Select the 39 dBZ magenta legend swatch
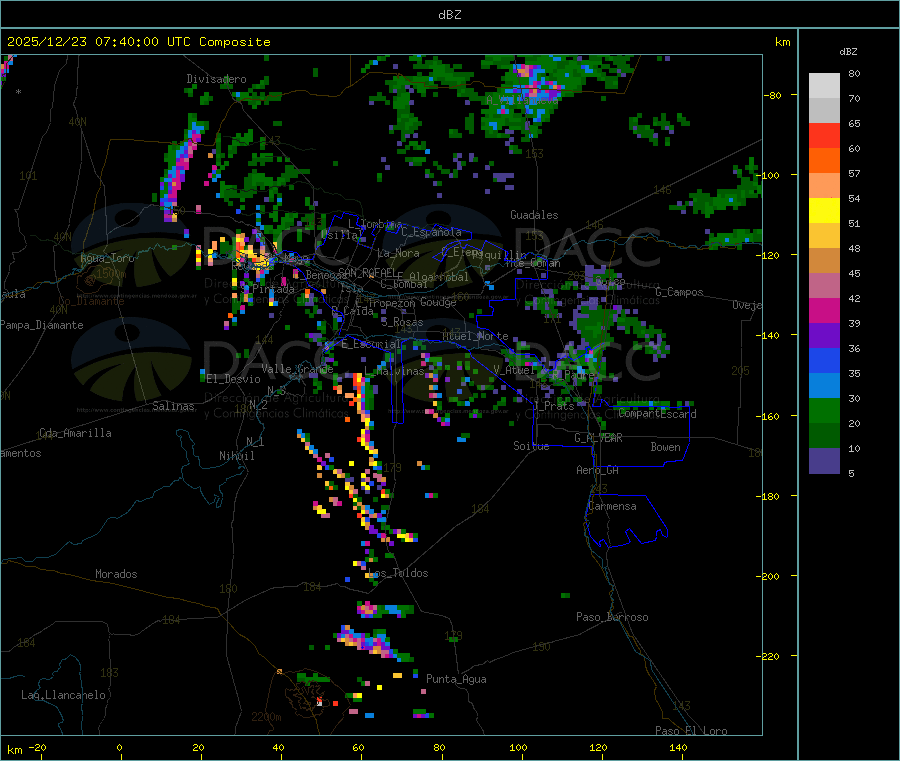The image size is (900, 761). [x=824, y=310]
